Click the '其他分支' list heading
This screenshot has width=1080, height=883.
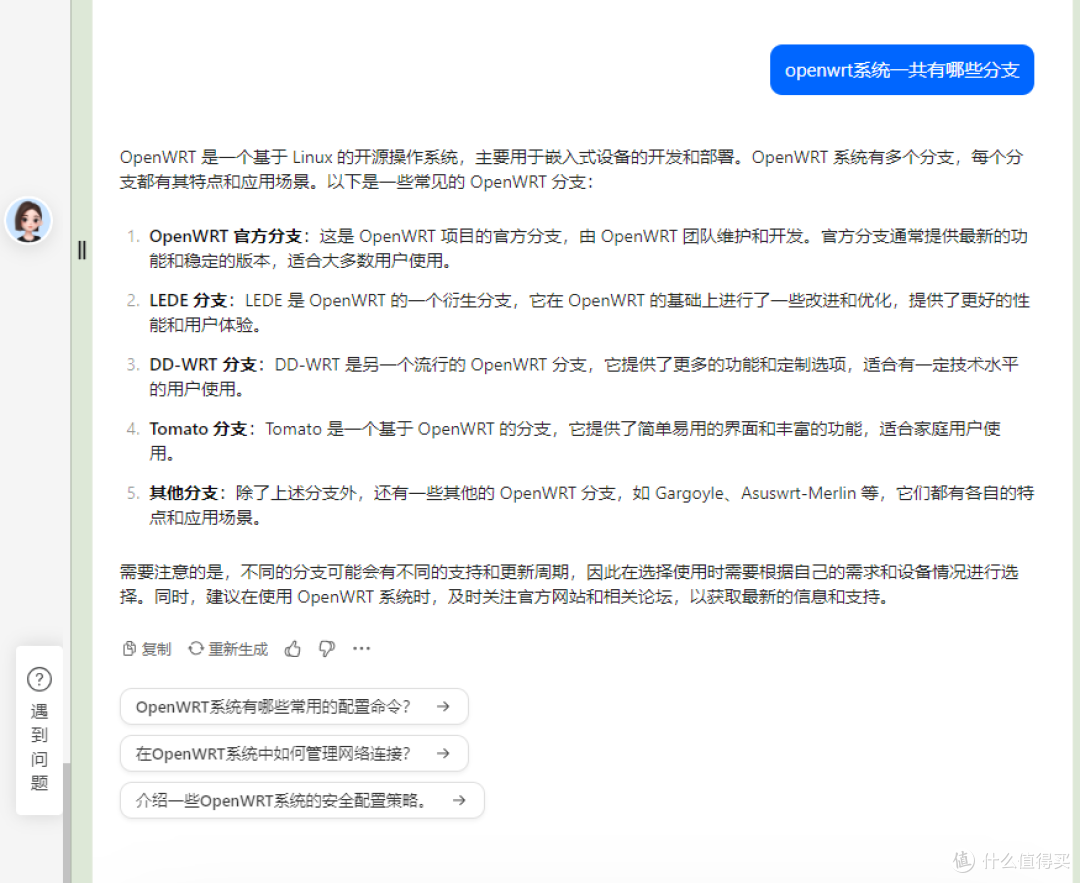click(x=183, y=493)
